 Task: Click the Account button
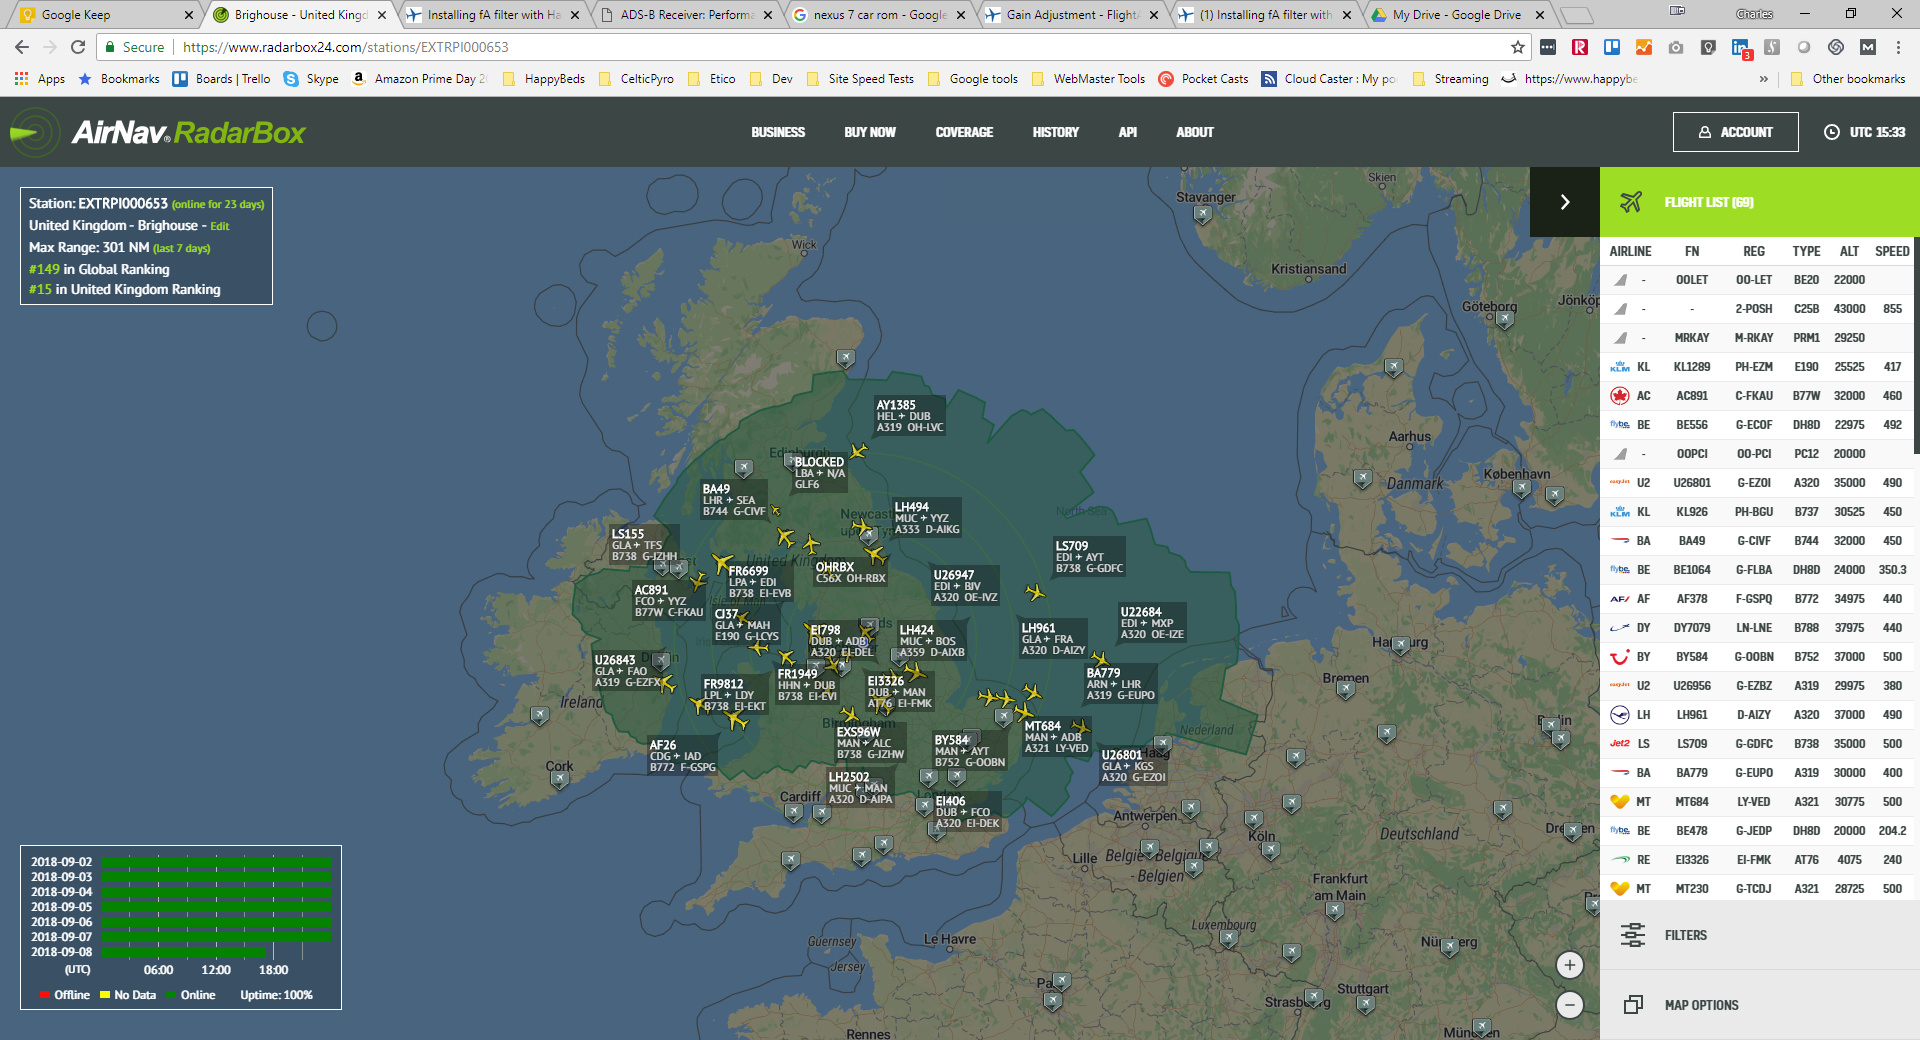pos(1735,132)
